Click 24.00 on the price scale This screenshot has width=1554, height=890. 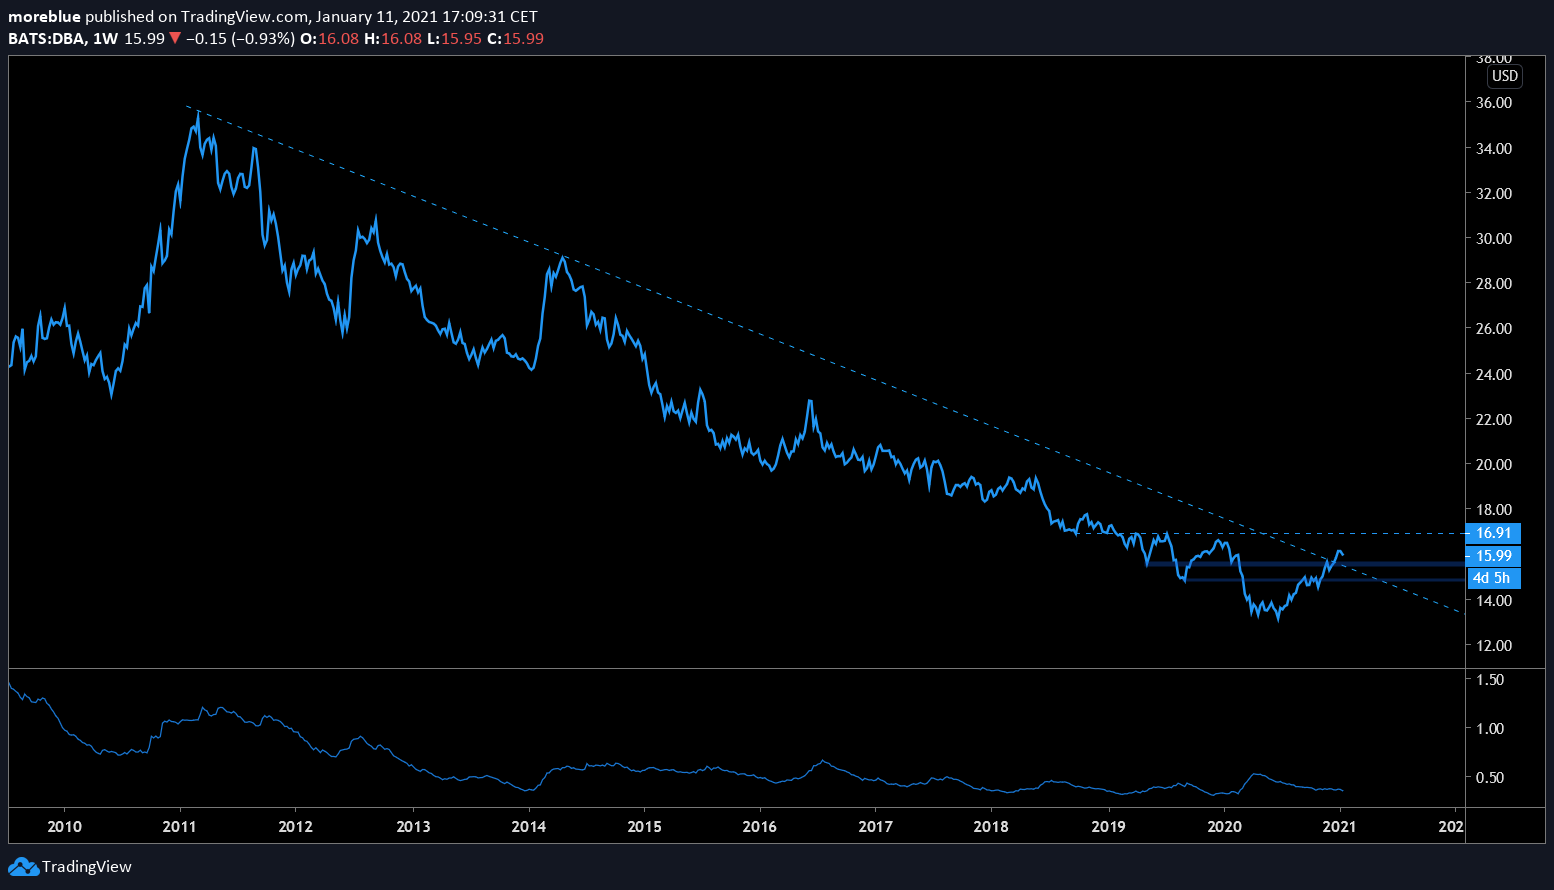(1494, 374)
